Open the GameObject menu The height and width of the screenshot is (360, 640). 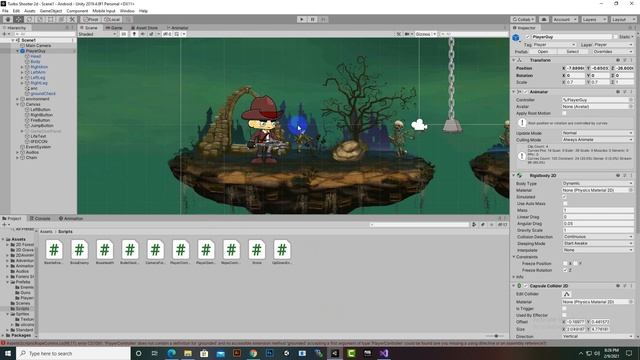coord(51,11)
